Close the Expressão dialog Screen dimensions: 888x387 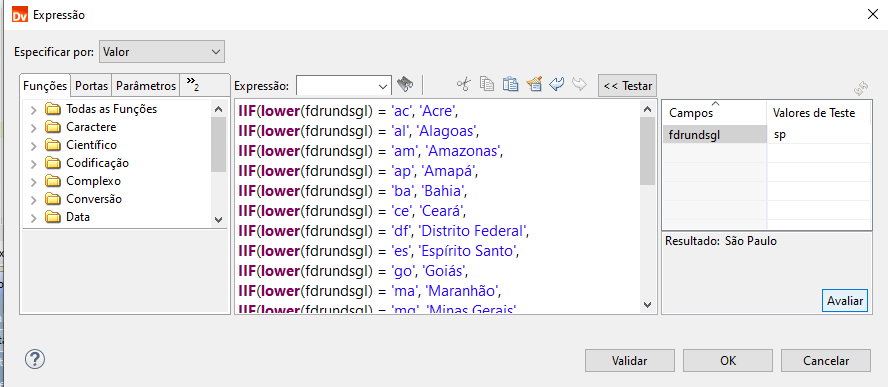point(873,15)
